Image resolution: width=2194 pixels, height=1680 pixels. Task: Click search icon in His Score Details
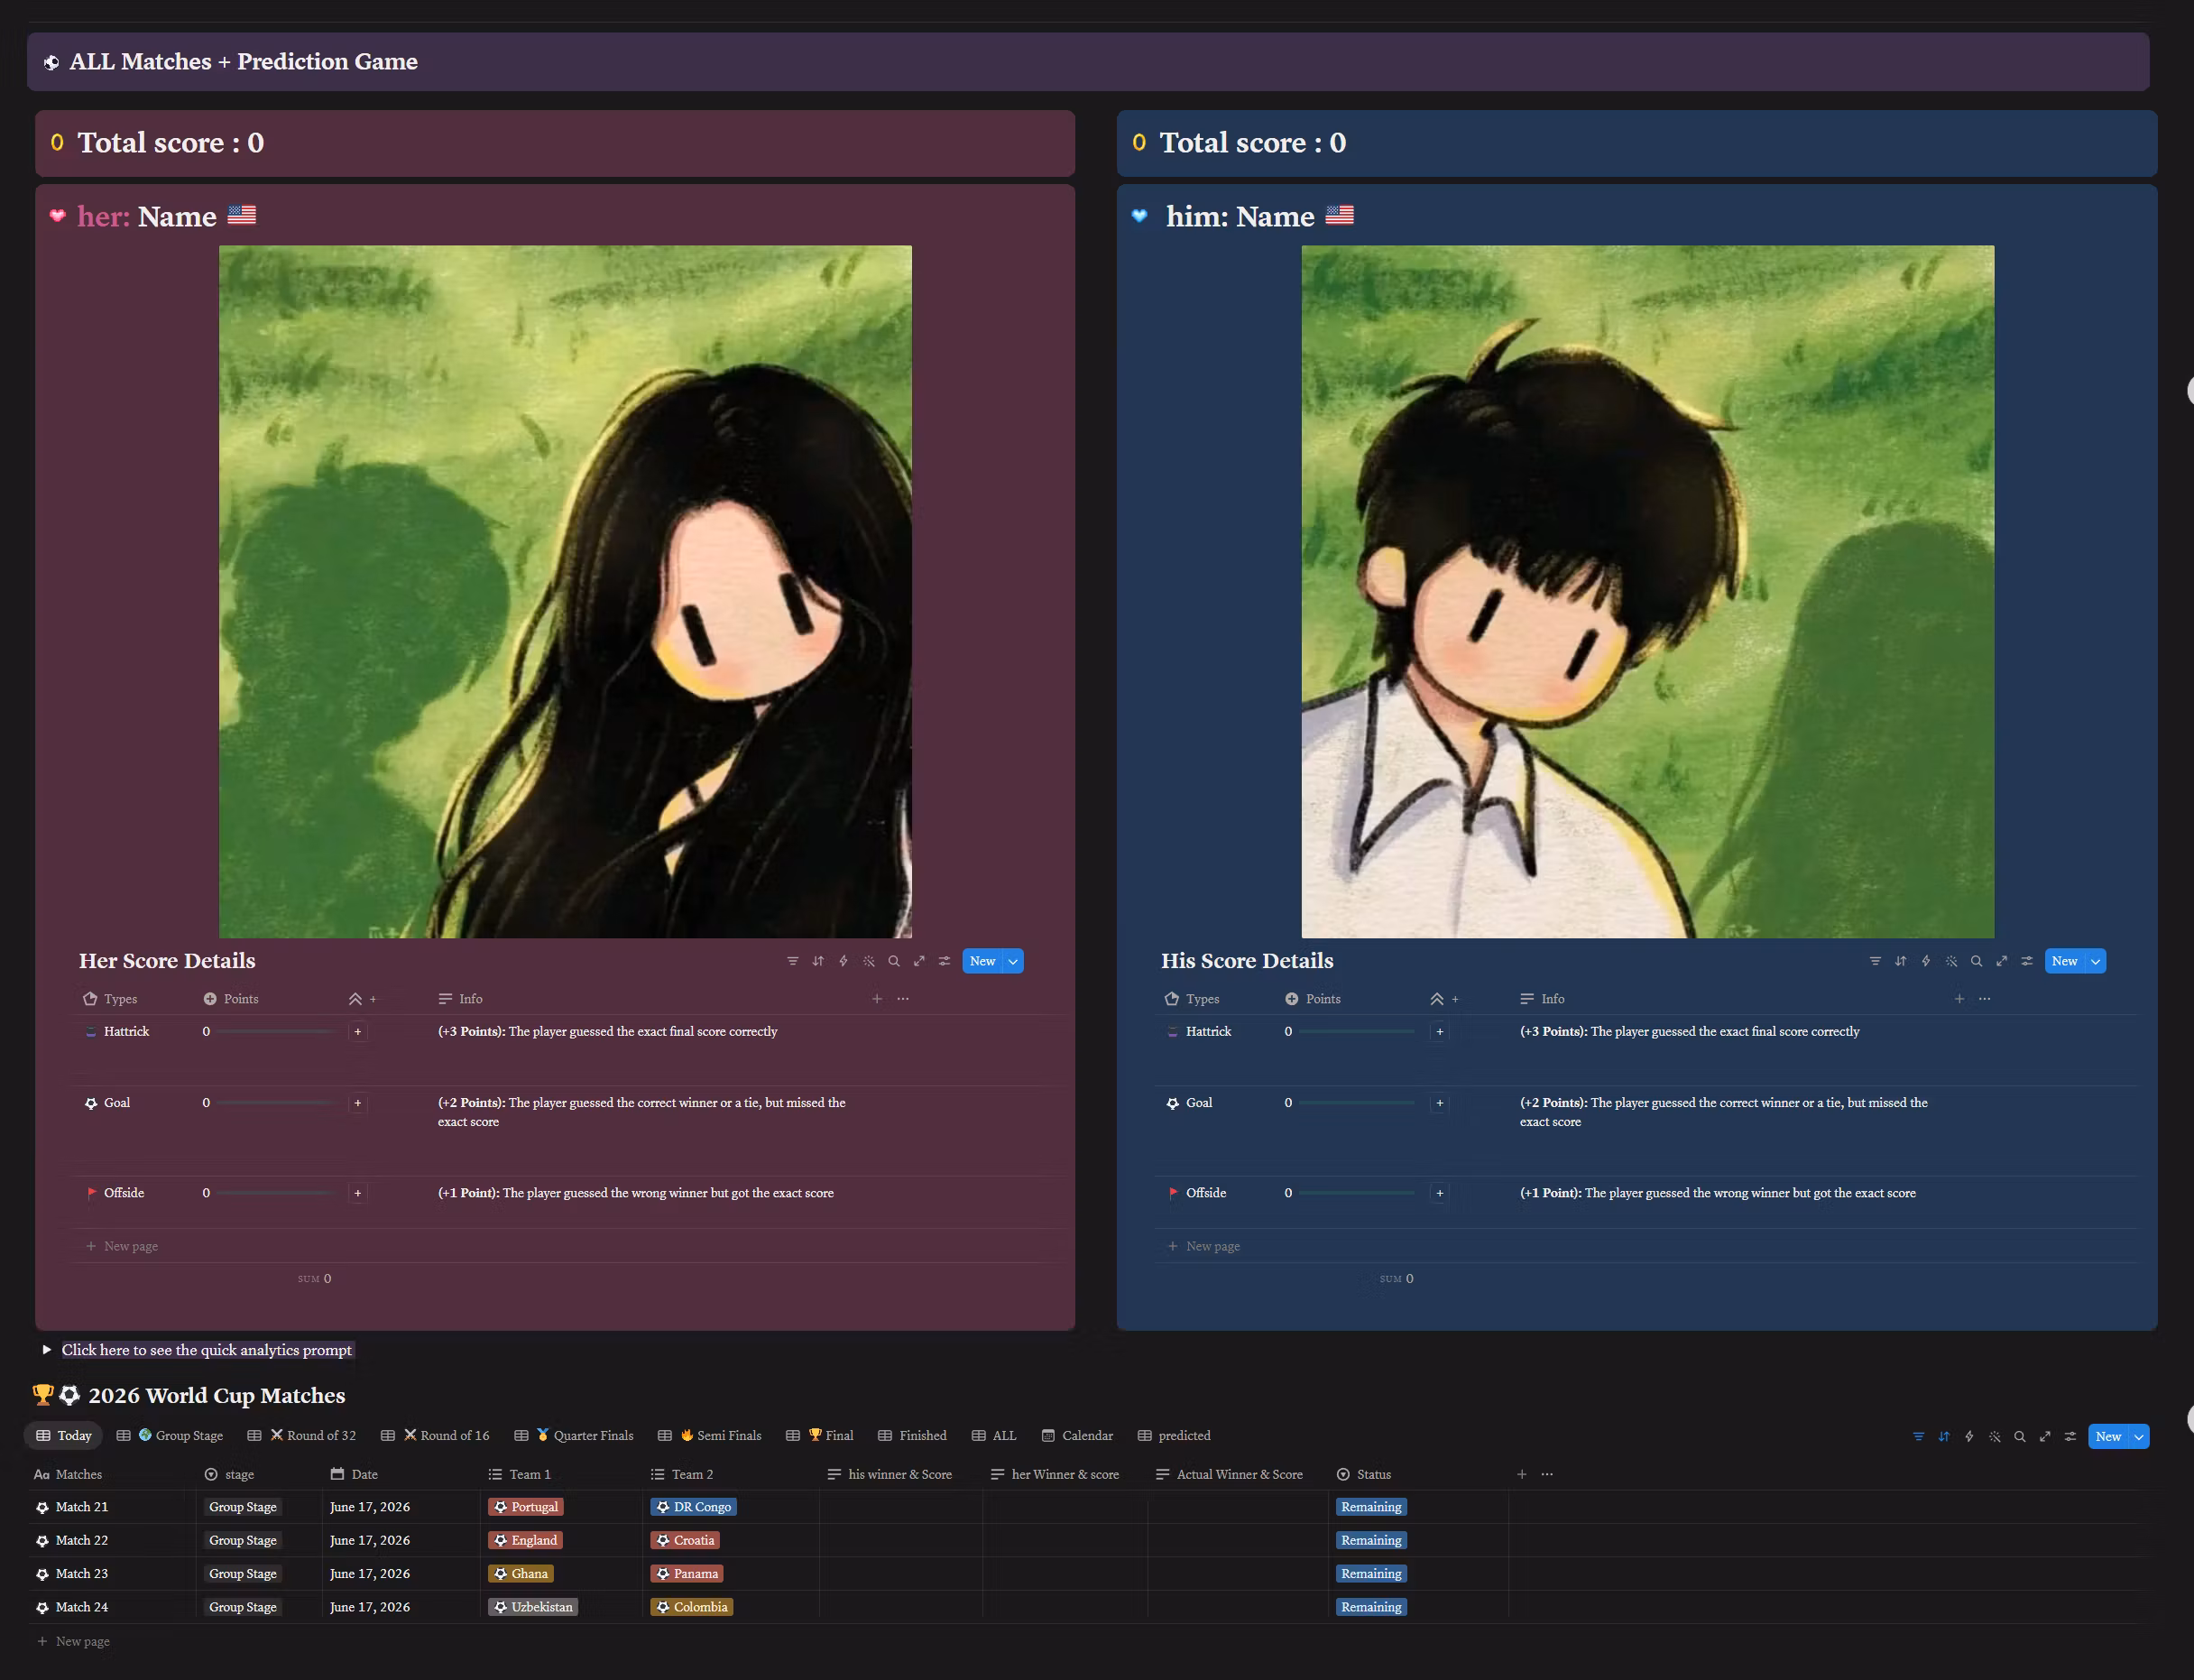1976,961
